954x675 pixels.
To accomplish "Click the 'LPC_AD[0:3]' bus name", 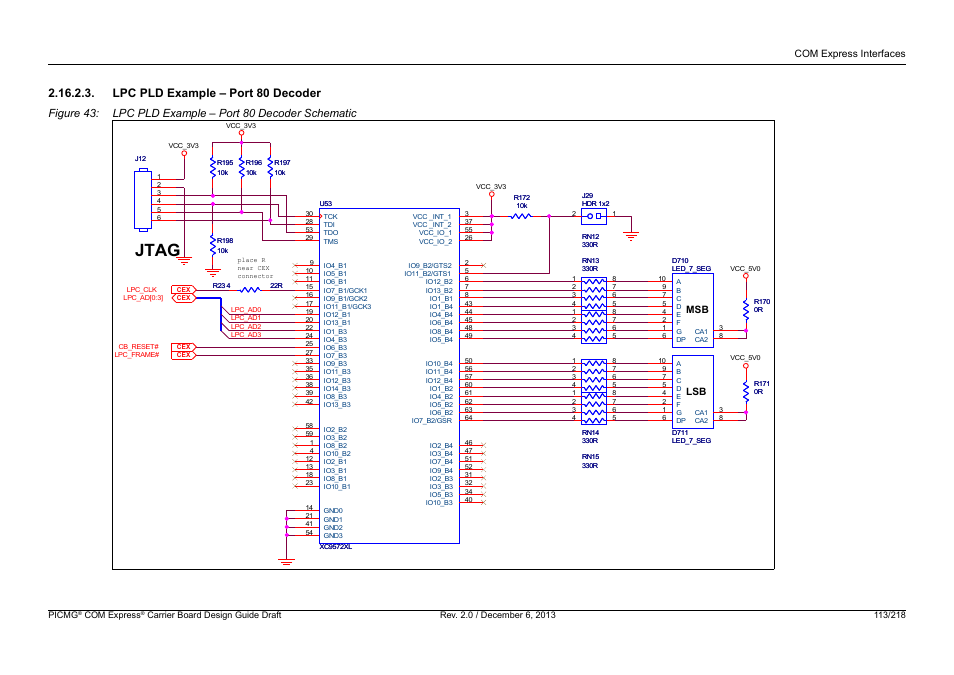I will click(x=143, y=298).
